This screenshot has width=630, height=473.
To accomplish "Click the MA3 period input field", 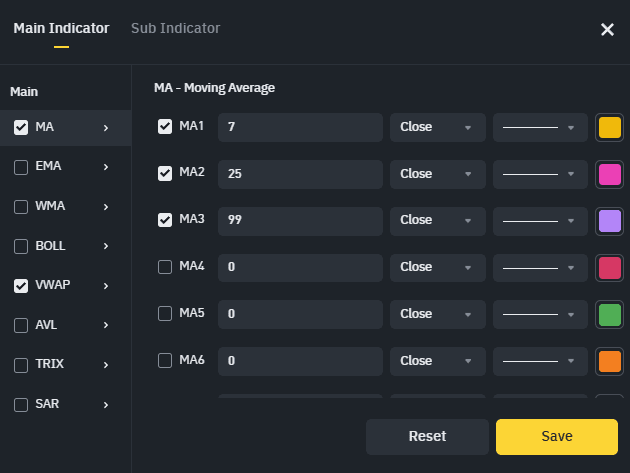I will click(x=300, y=220).
